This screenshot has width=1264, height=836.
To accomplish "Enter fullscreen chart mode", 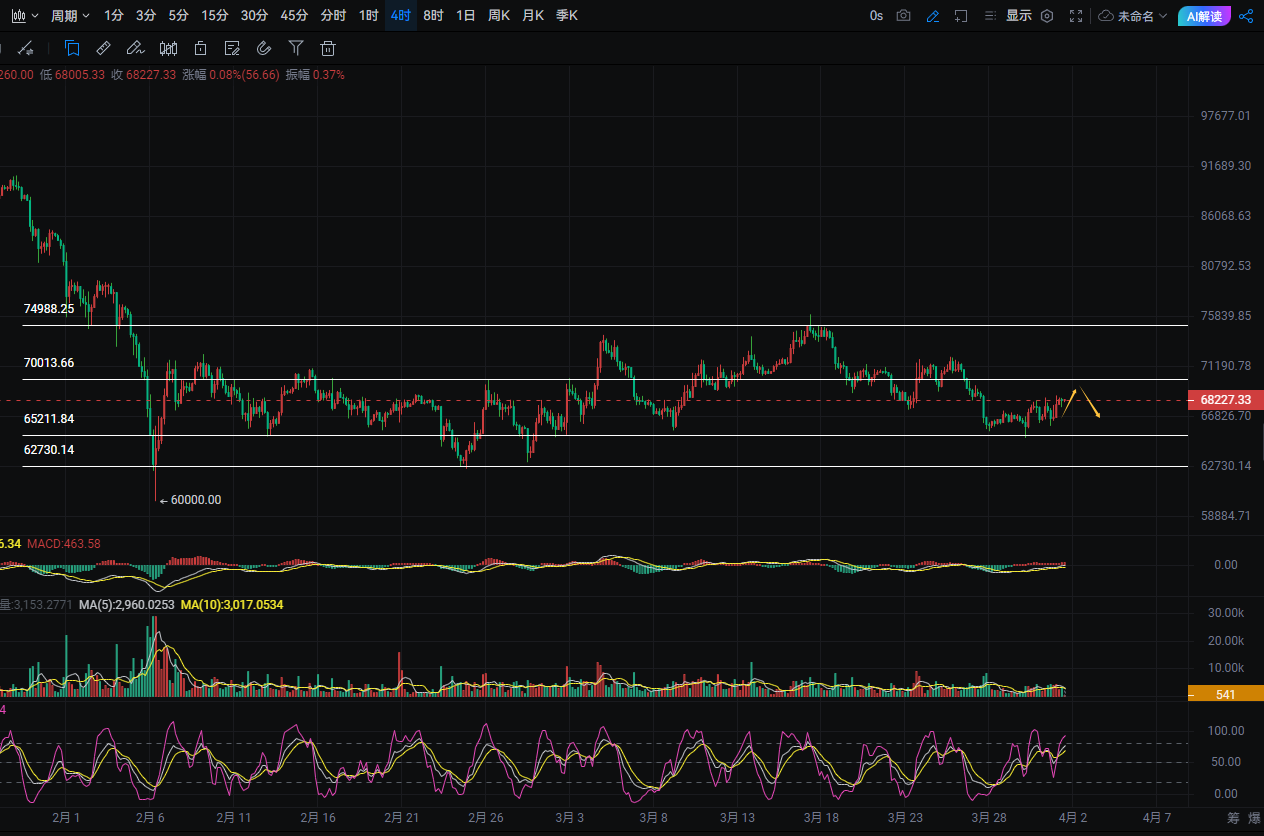I will (1076, 16).
